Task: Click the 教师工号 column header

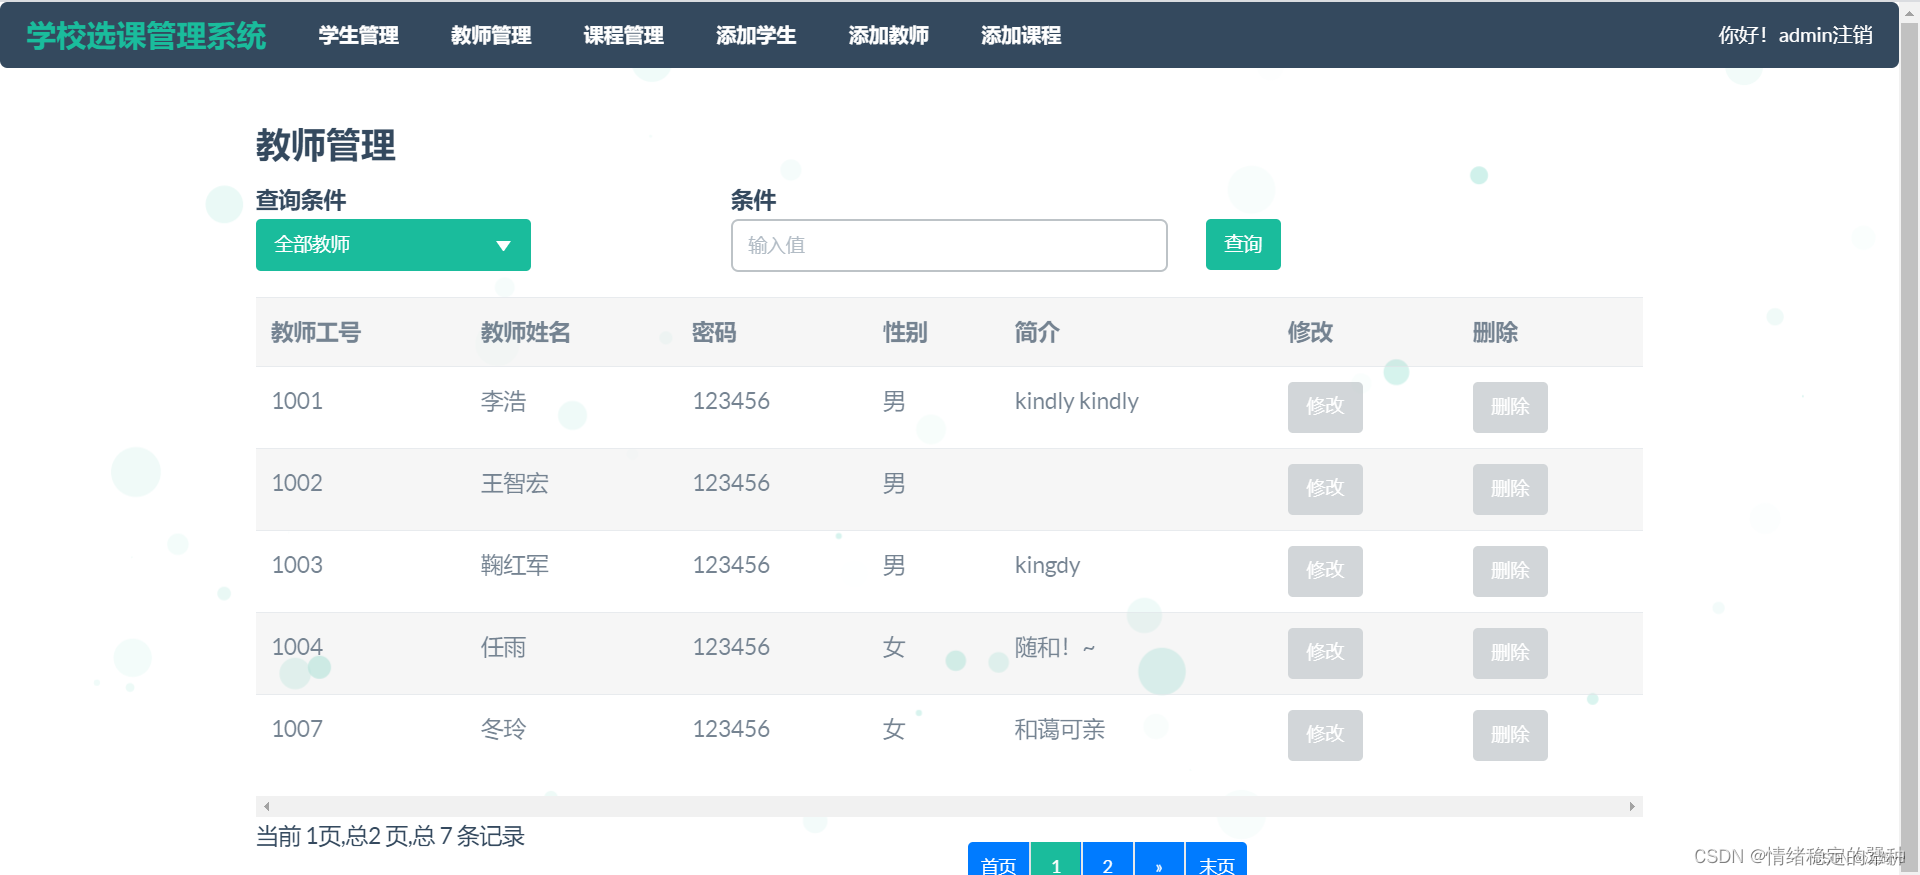Action: [316, 332]
